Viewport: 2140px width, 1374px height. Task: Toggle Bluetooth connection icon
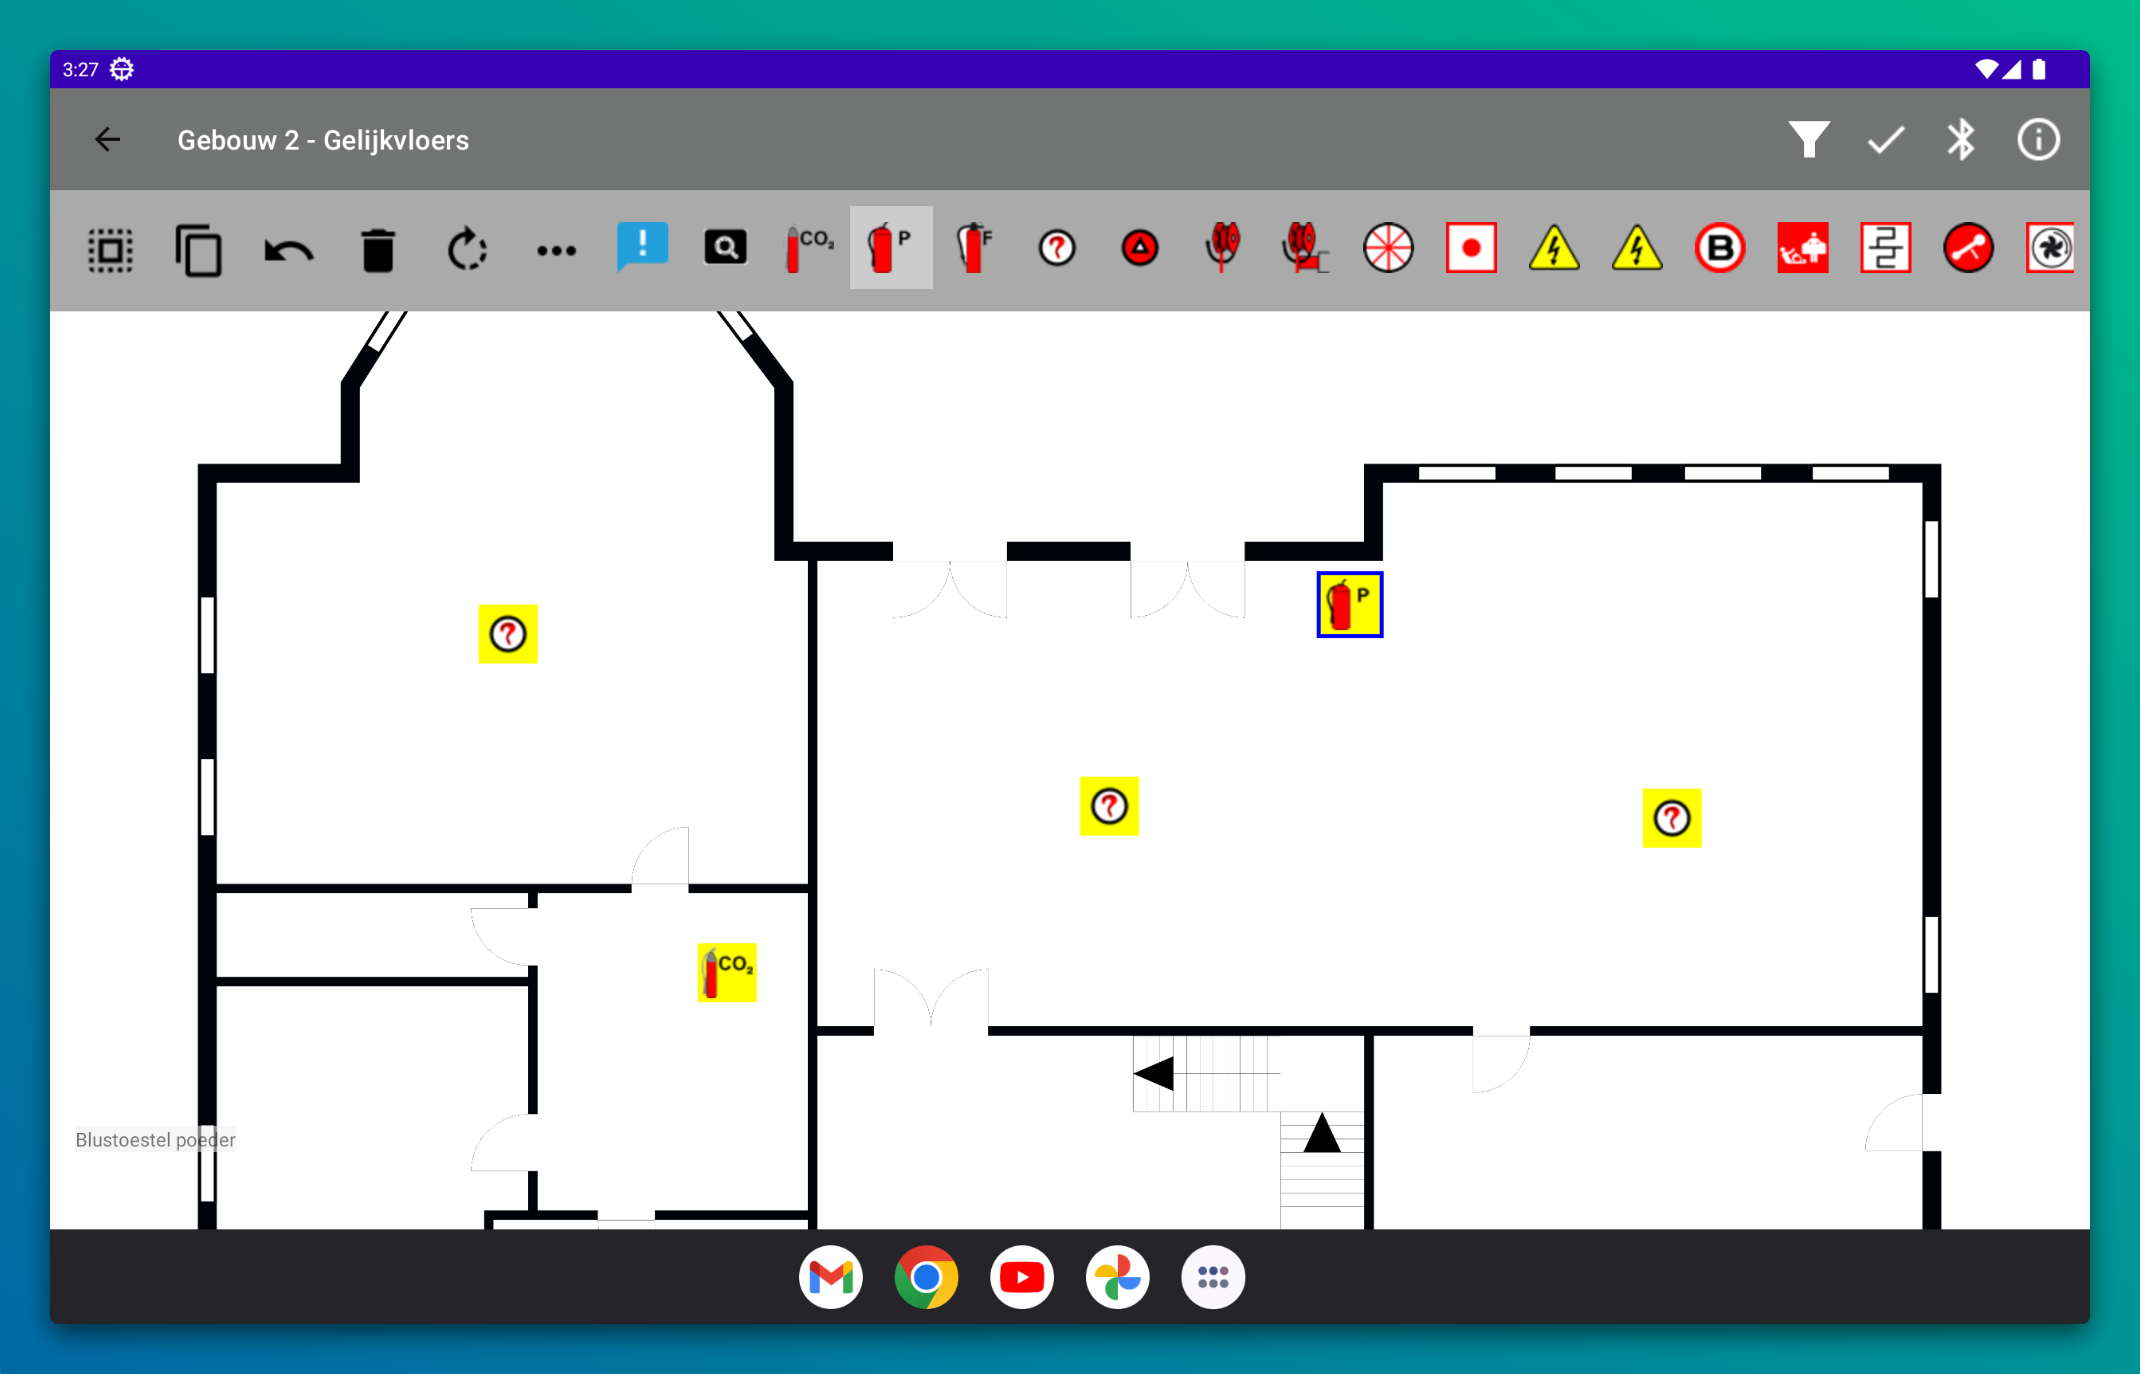(x=1960, y=140)
